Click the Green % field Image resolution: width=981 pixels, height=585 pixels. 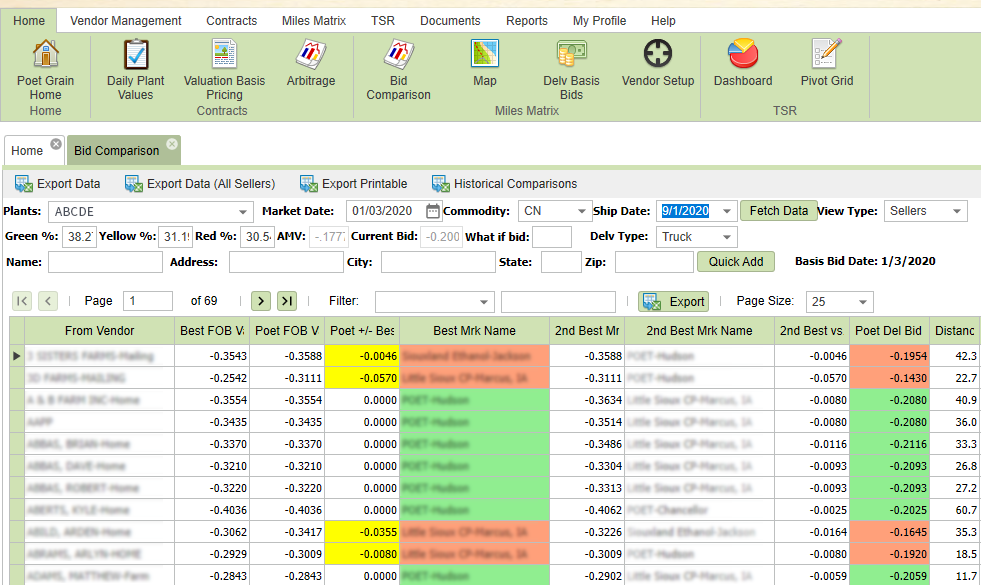pos(79,237)
